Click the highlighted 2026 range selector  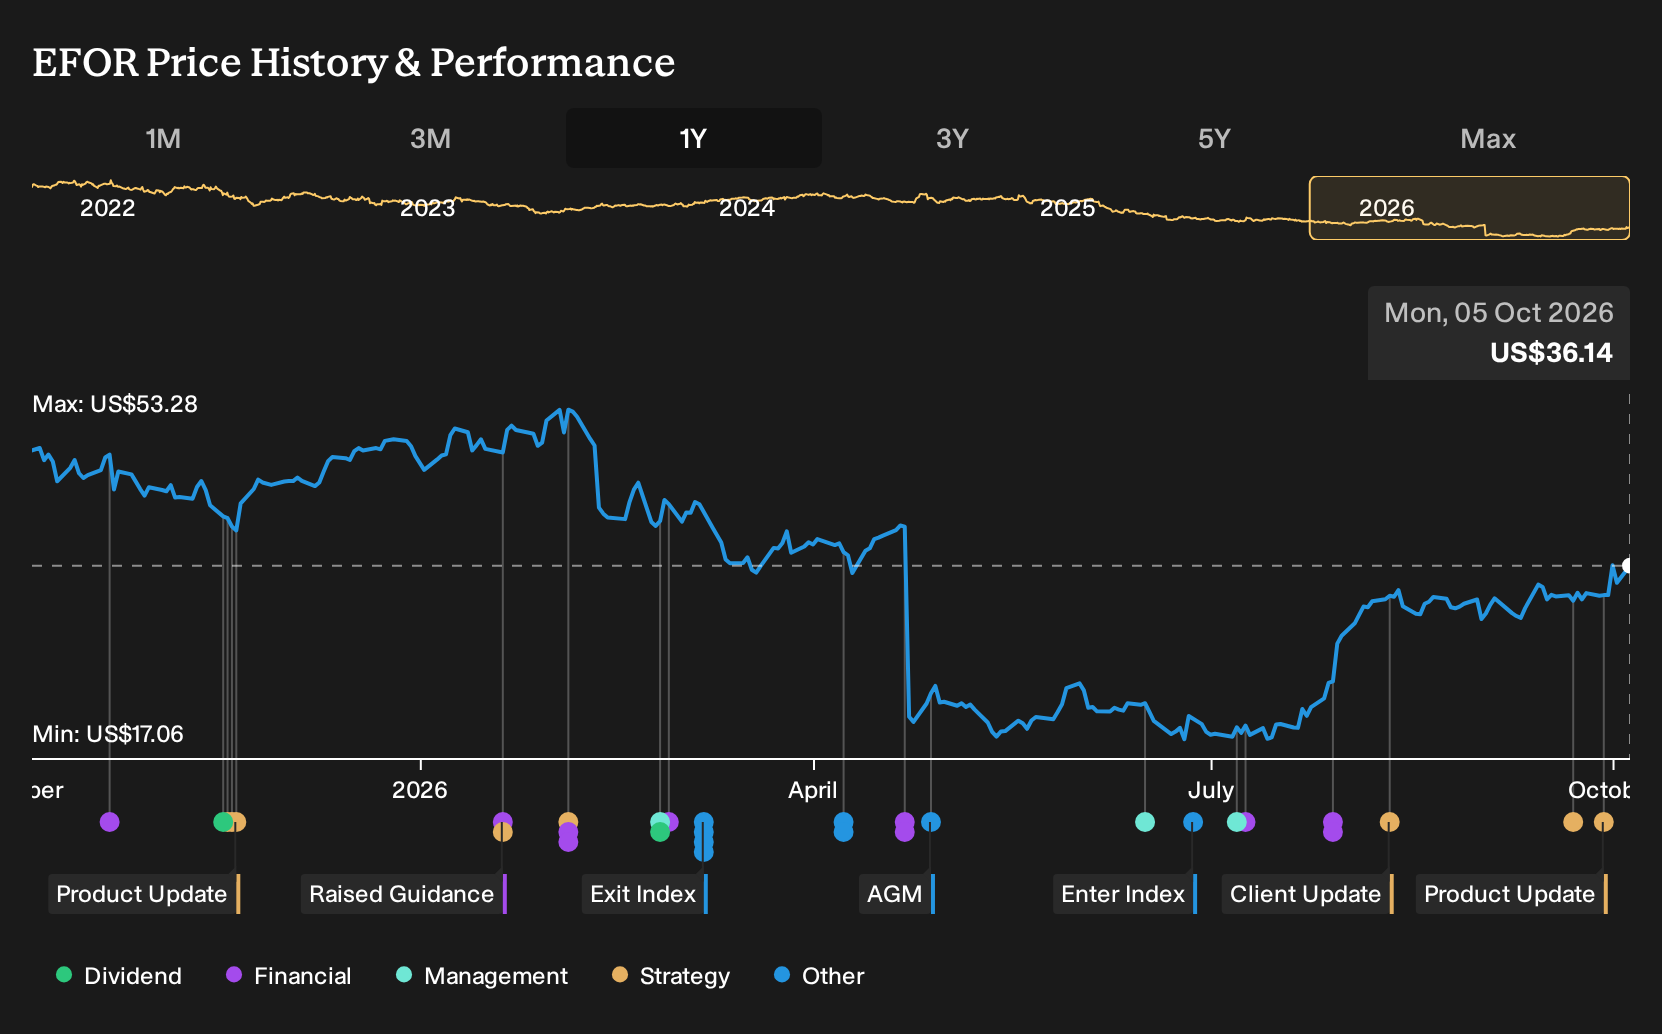click(1469, 208)
